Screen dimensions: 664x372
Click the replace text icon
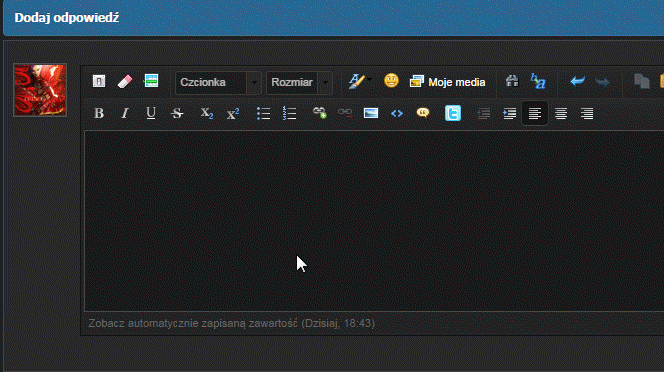tap(538, 81)
